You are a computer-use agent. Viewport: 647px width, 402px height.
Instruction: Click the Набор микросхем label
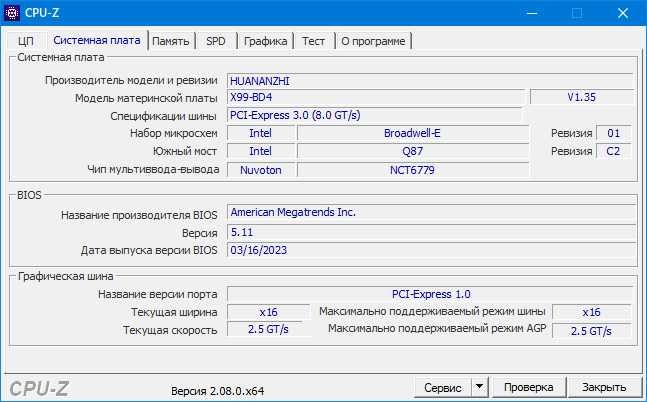point(174,133)
